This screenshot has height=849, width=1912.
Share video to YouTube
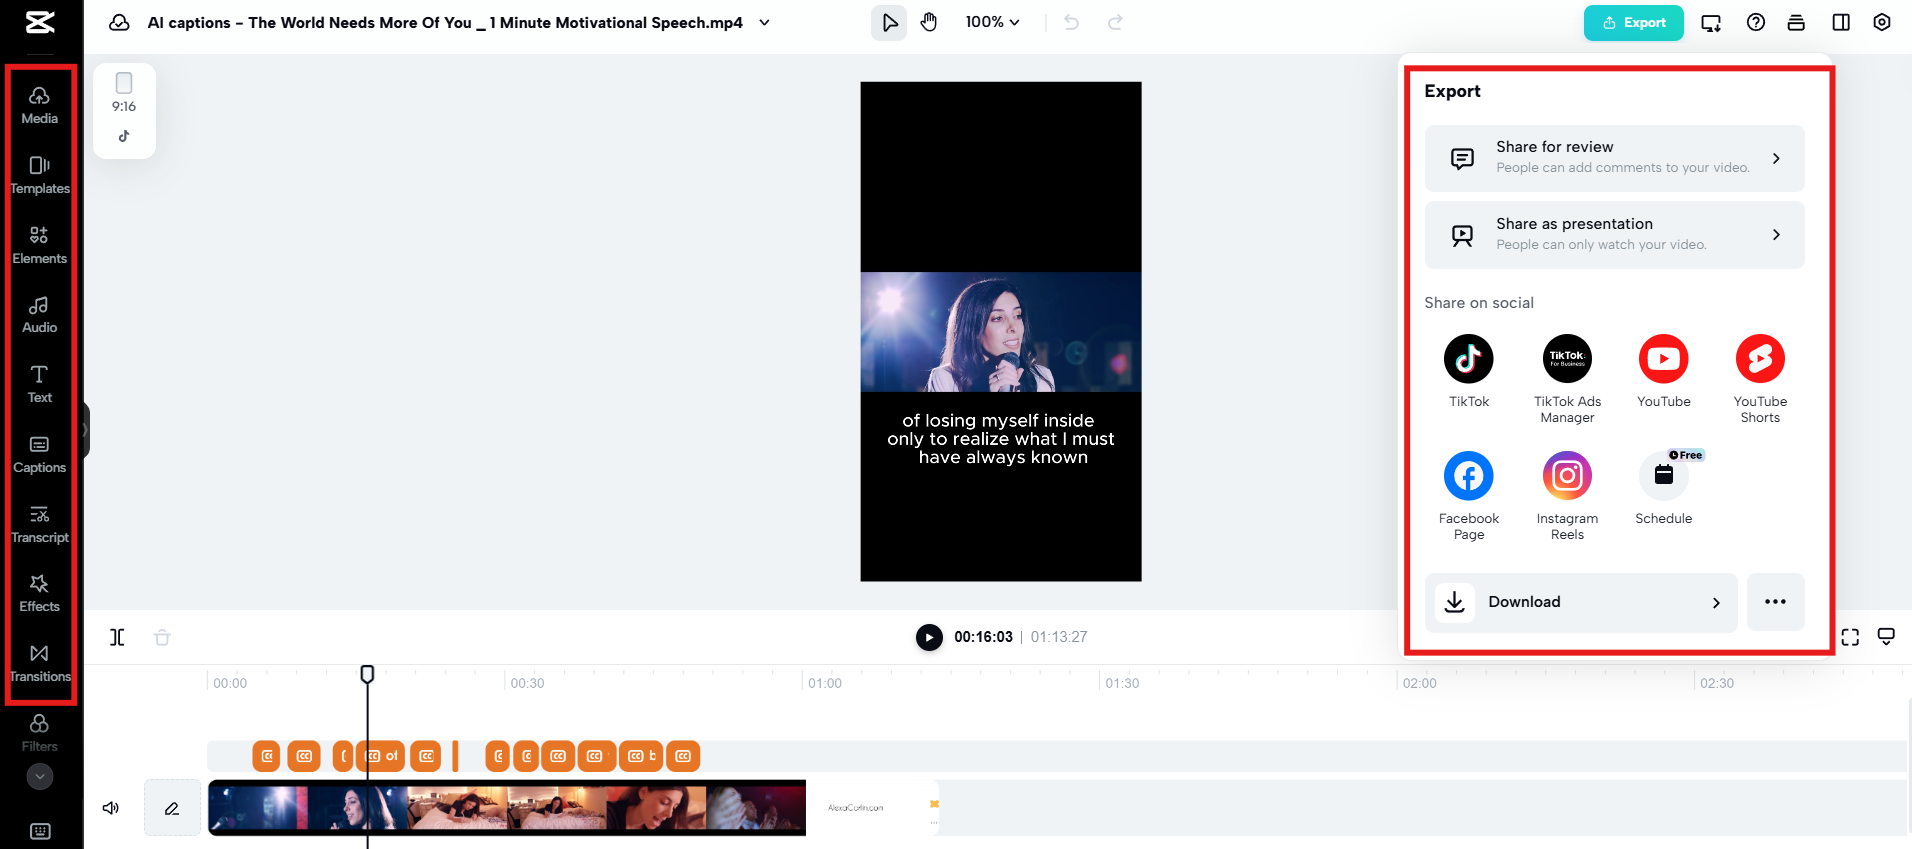tap(1664, 359)
